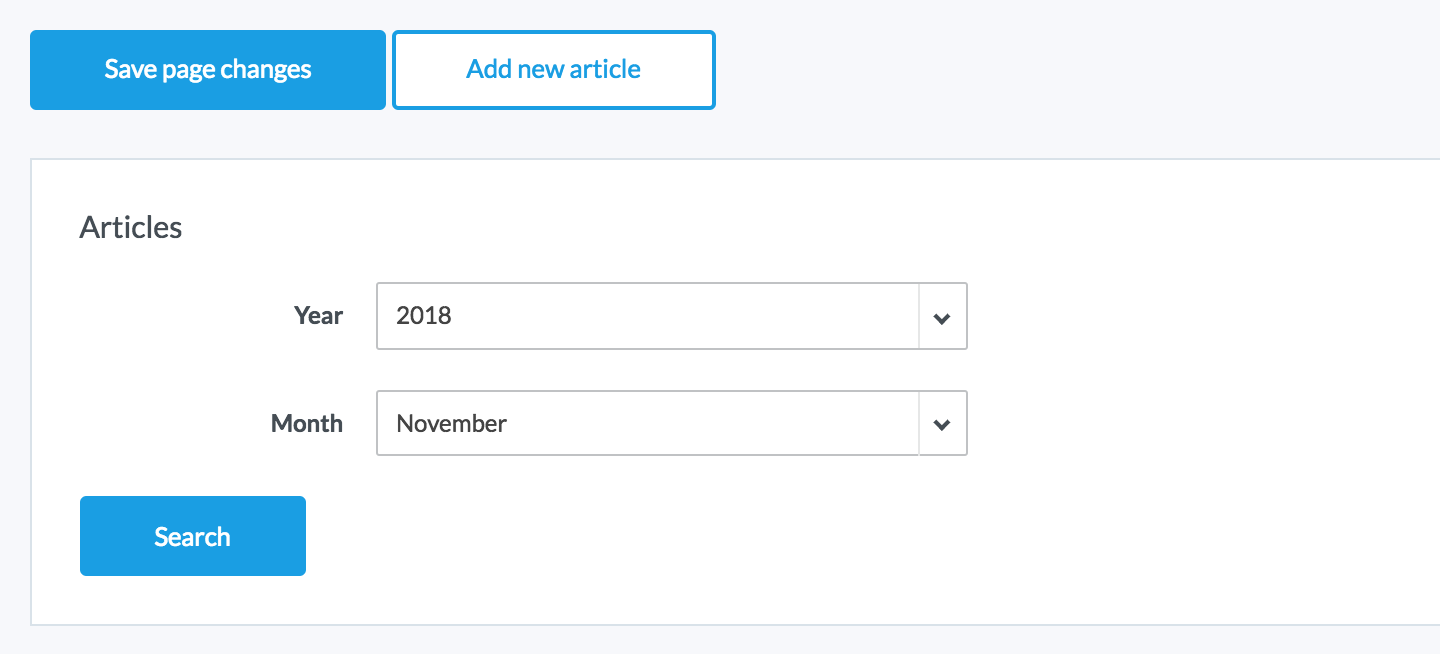Open the Month dropdown field
The image size is (1440, 654).
pyautogui.click(x=647, y=423)
